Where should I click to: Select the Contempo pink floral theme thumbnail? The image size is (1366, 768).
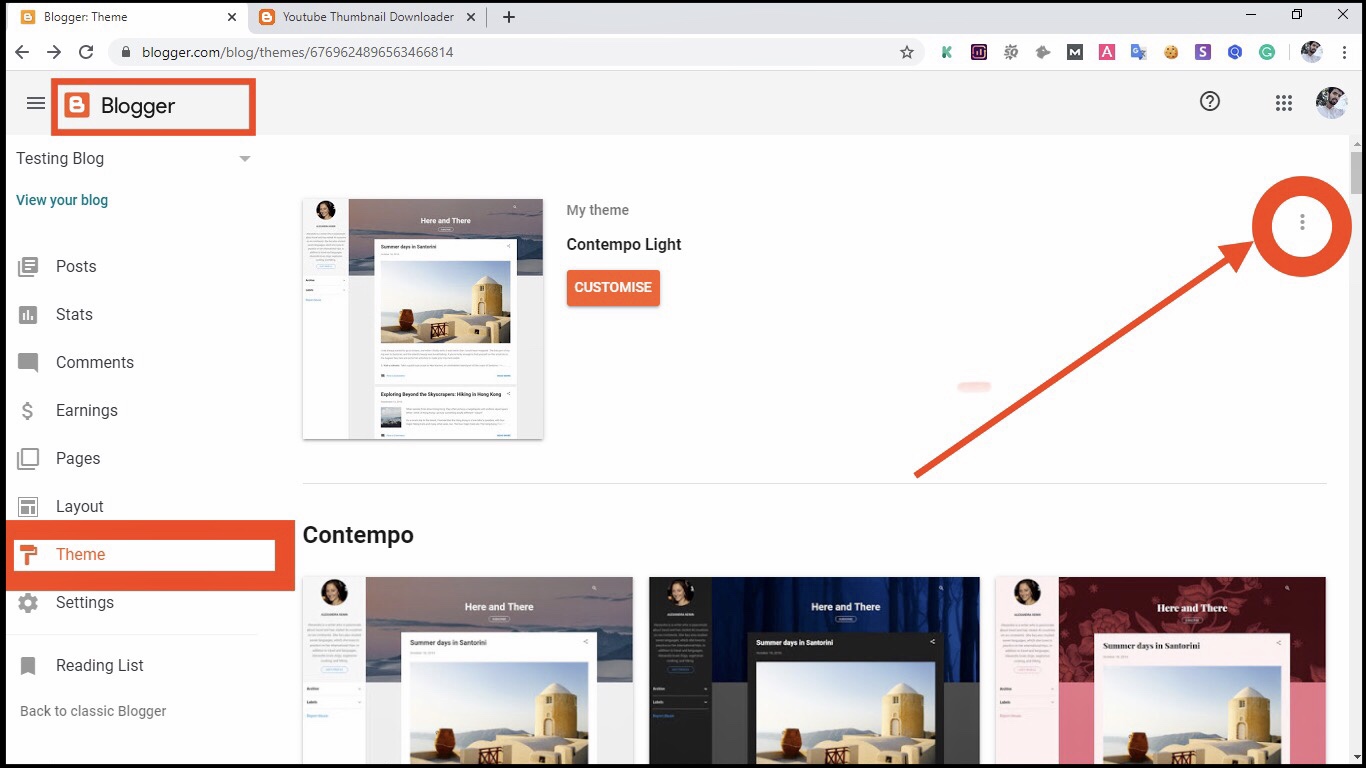pyautogui.click(x=1160, y=670)
